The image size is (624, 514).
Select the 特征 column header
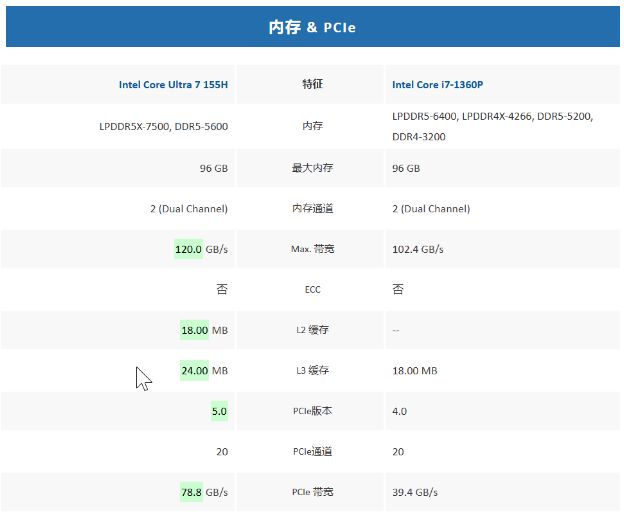tap(312, 84)
